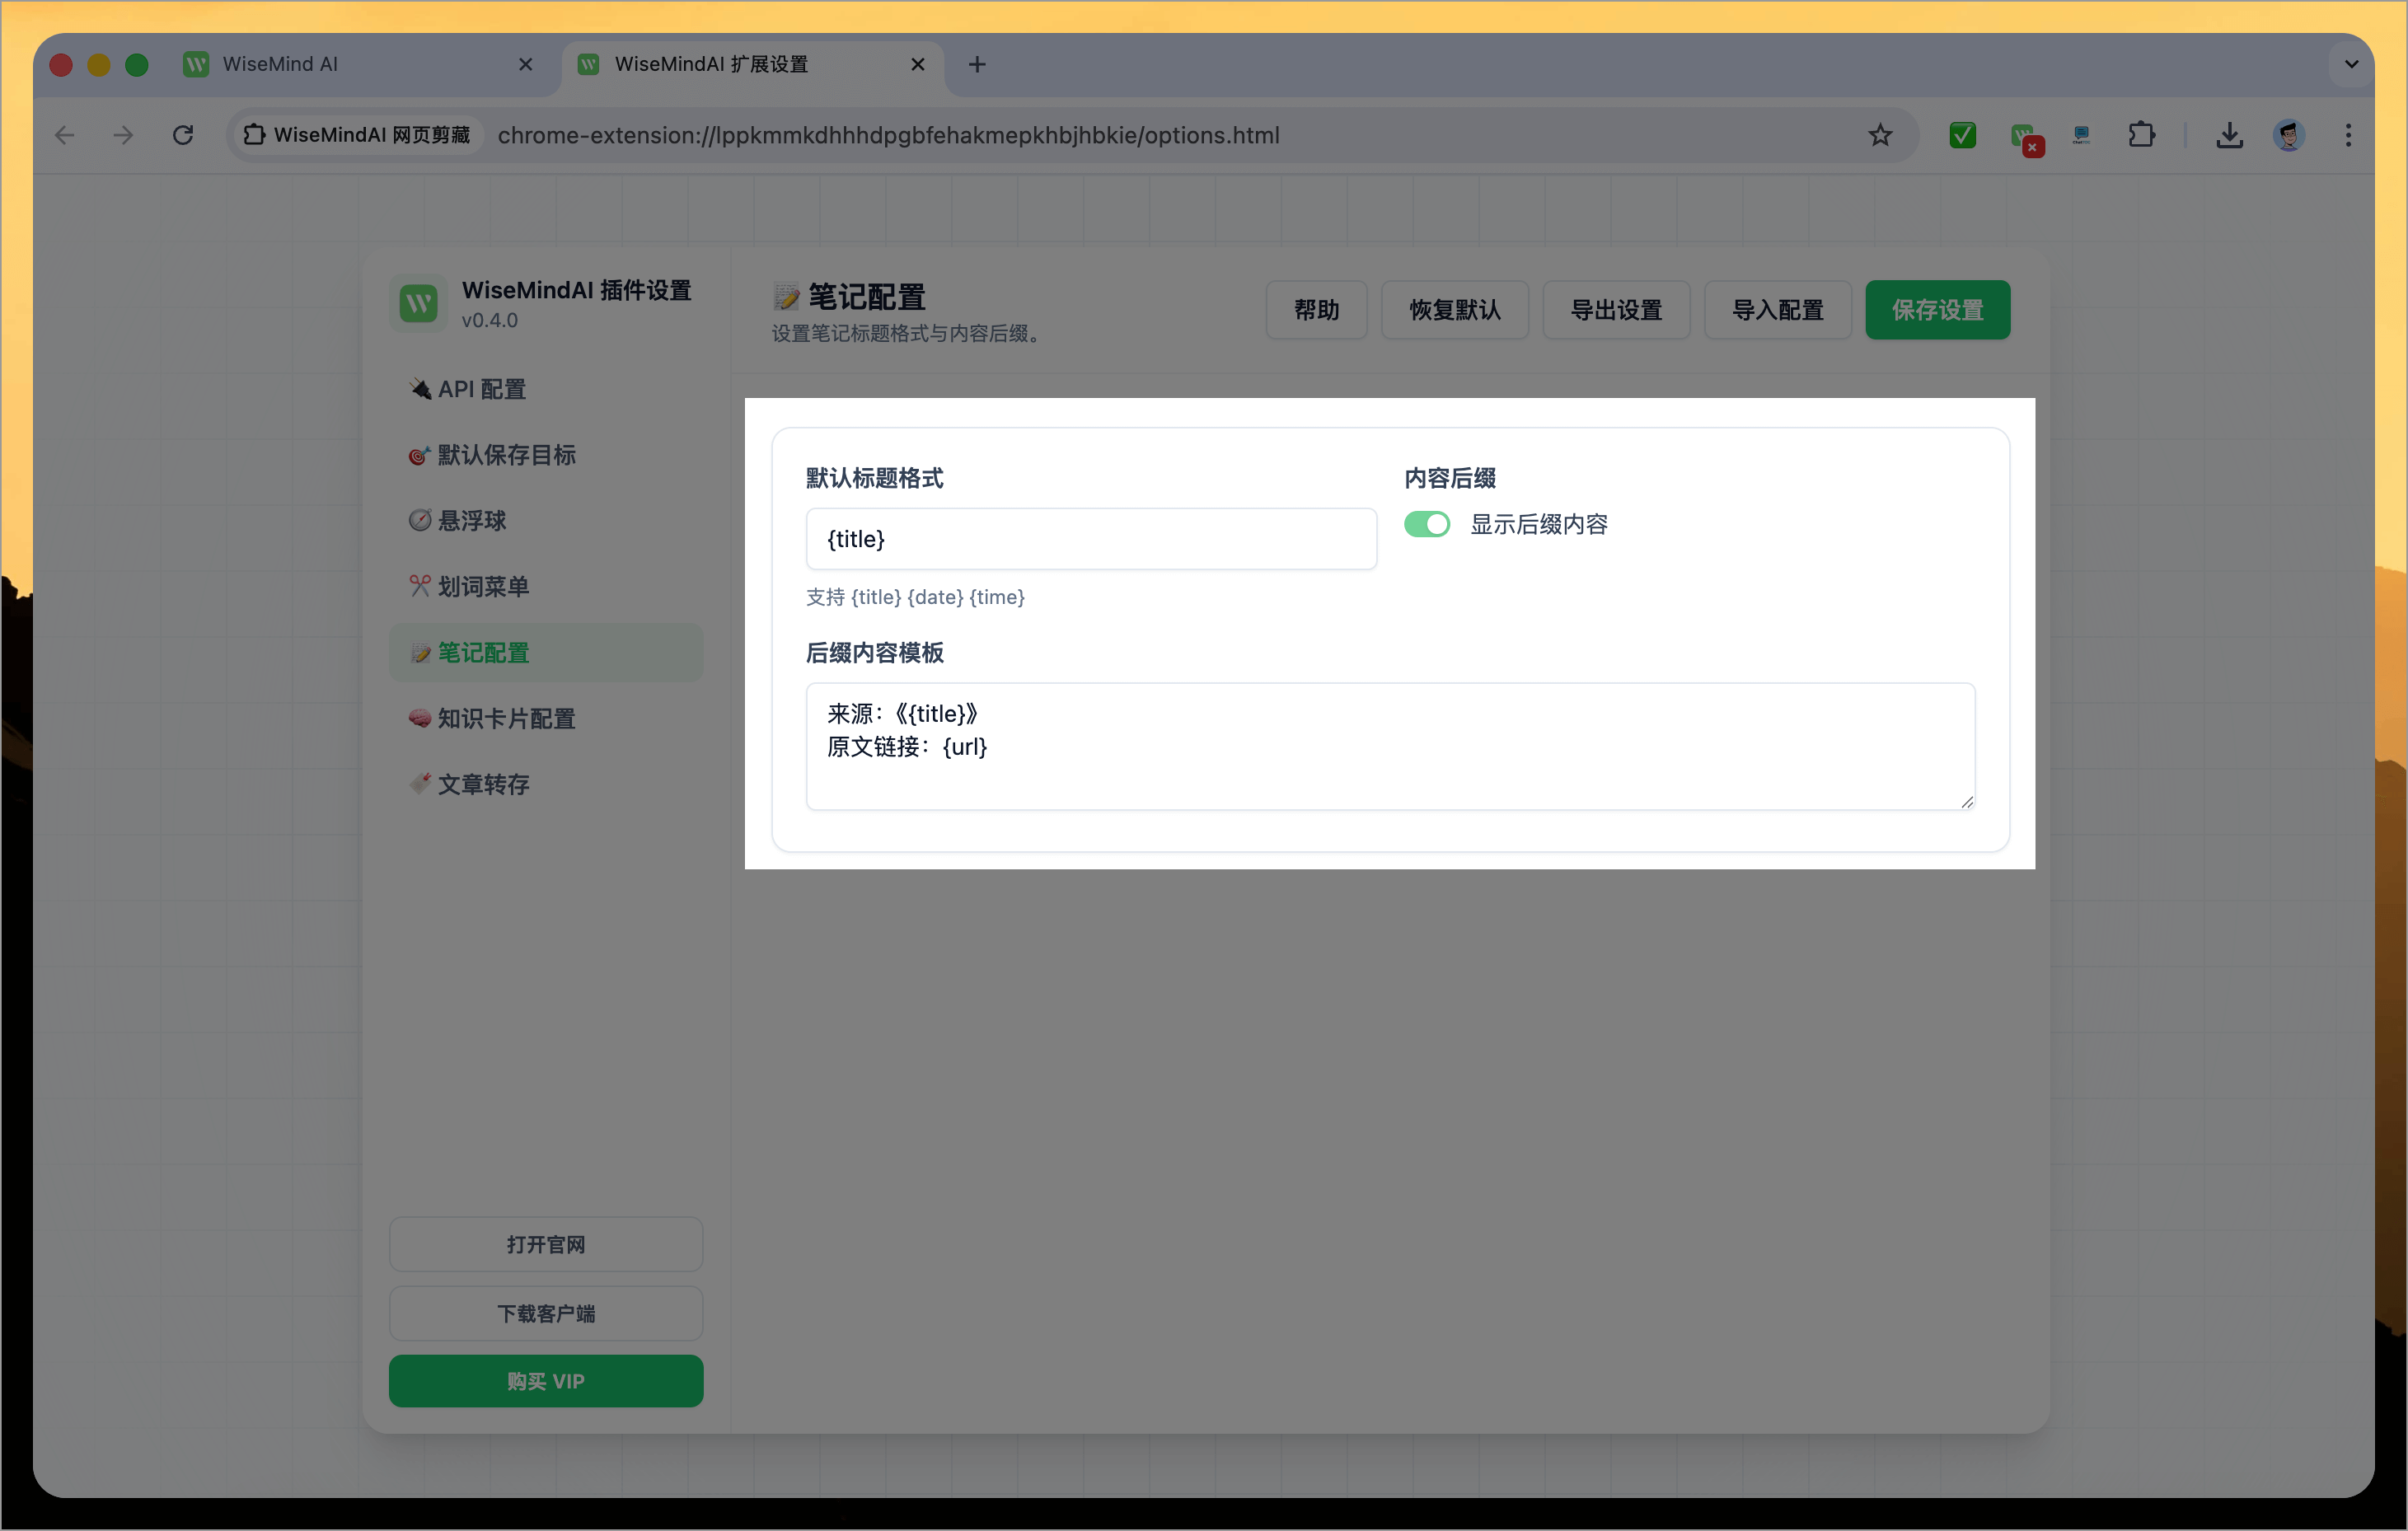Screen dimensions: 2408x1531
Task: Open the 划词菜单 settings section
Action: point(484,586)
